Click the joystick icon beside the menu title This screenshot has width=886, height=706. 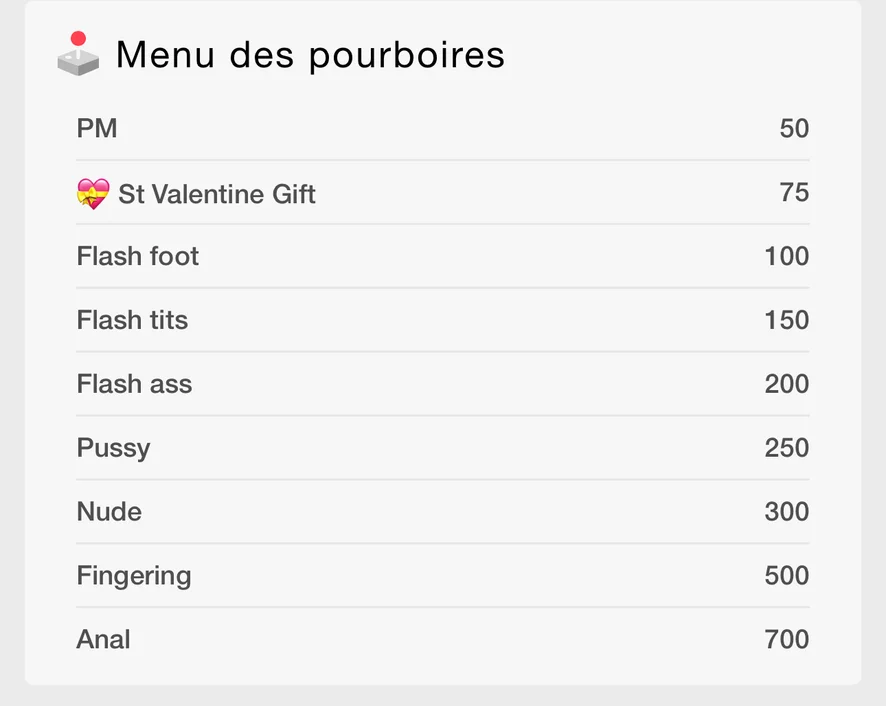click(x=78, y=54)
